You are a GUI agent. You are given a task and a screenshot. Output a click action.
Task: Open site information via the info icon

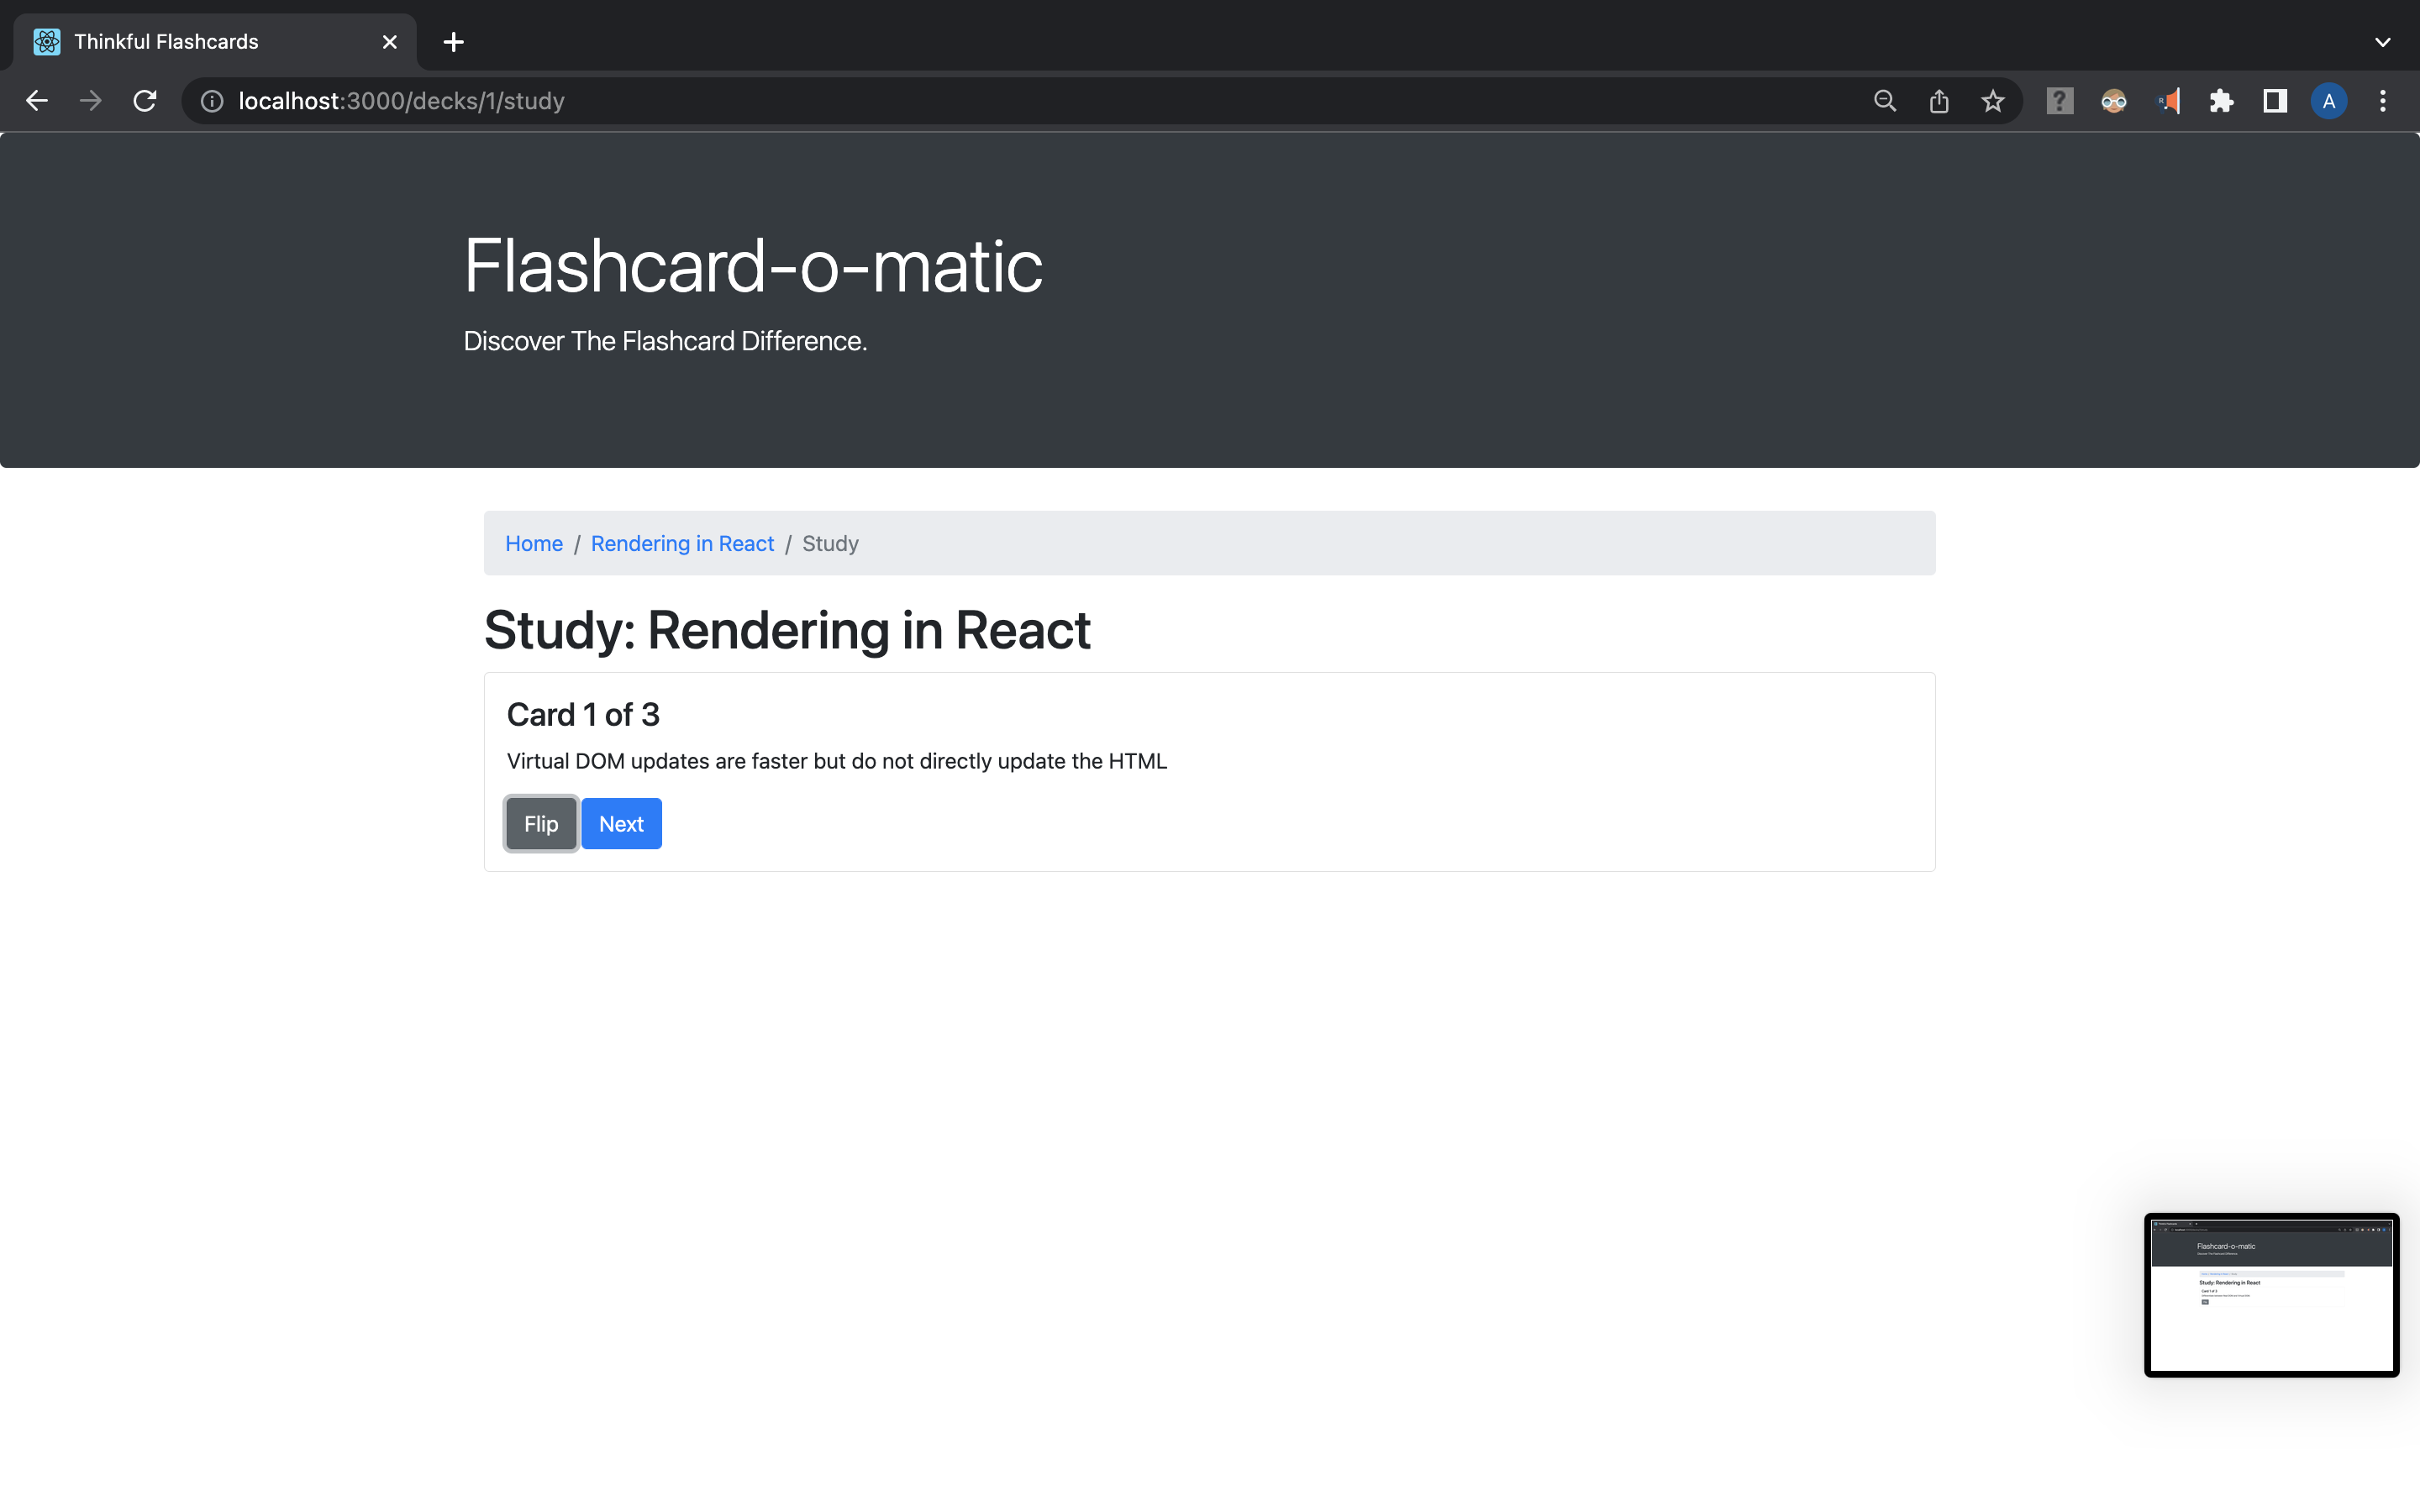[211, 100]
